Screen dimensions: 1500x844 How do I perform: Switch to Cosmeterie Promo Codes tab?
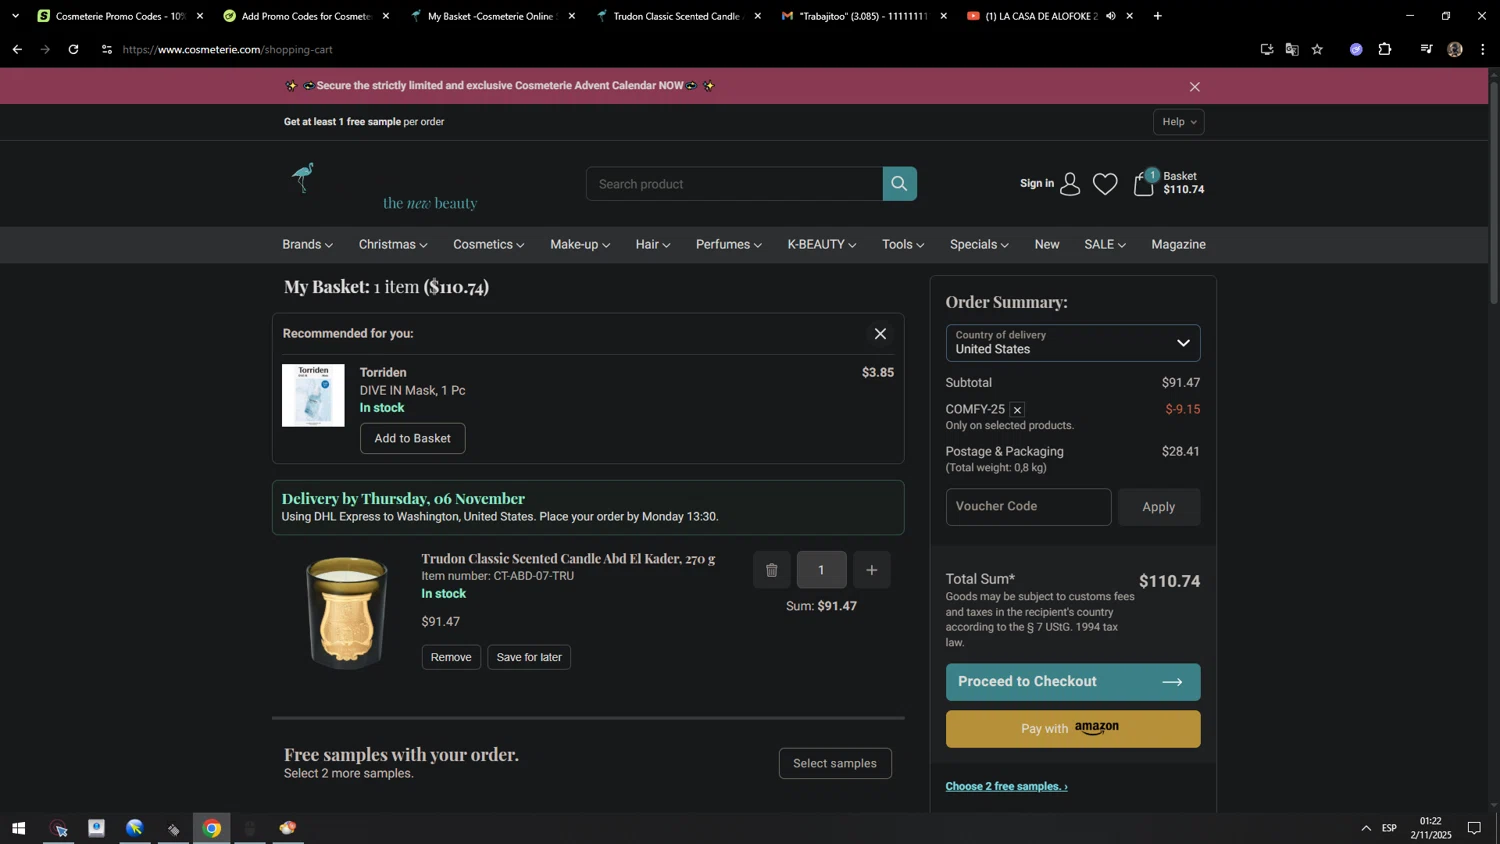pos(118,16)
